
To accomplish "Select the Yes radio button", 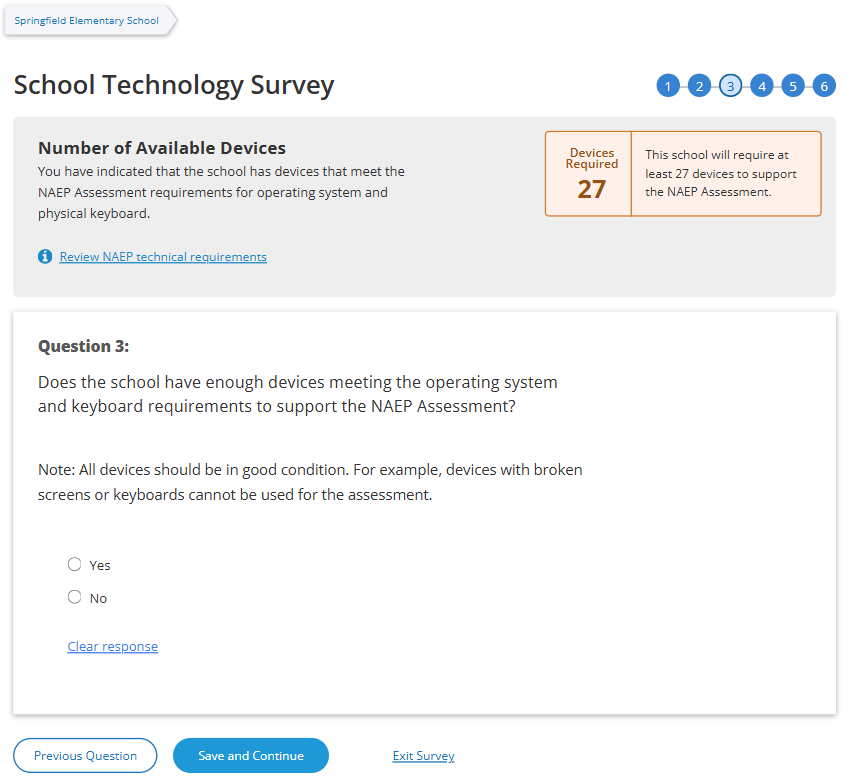I will tap(75, 564).
